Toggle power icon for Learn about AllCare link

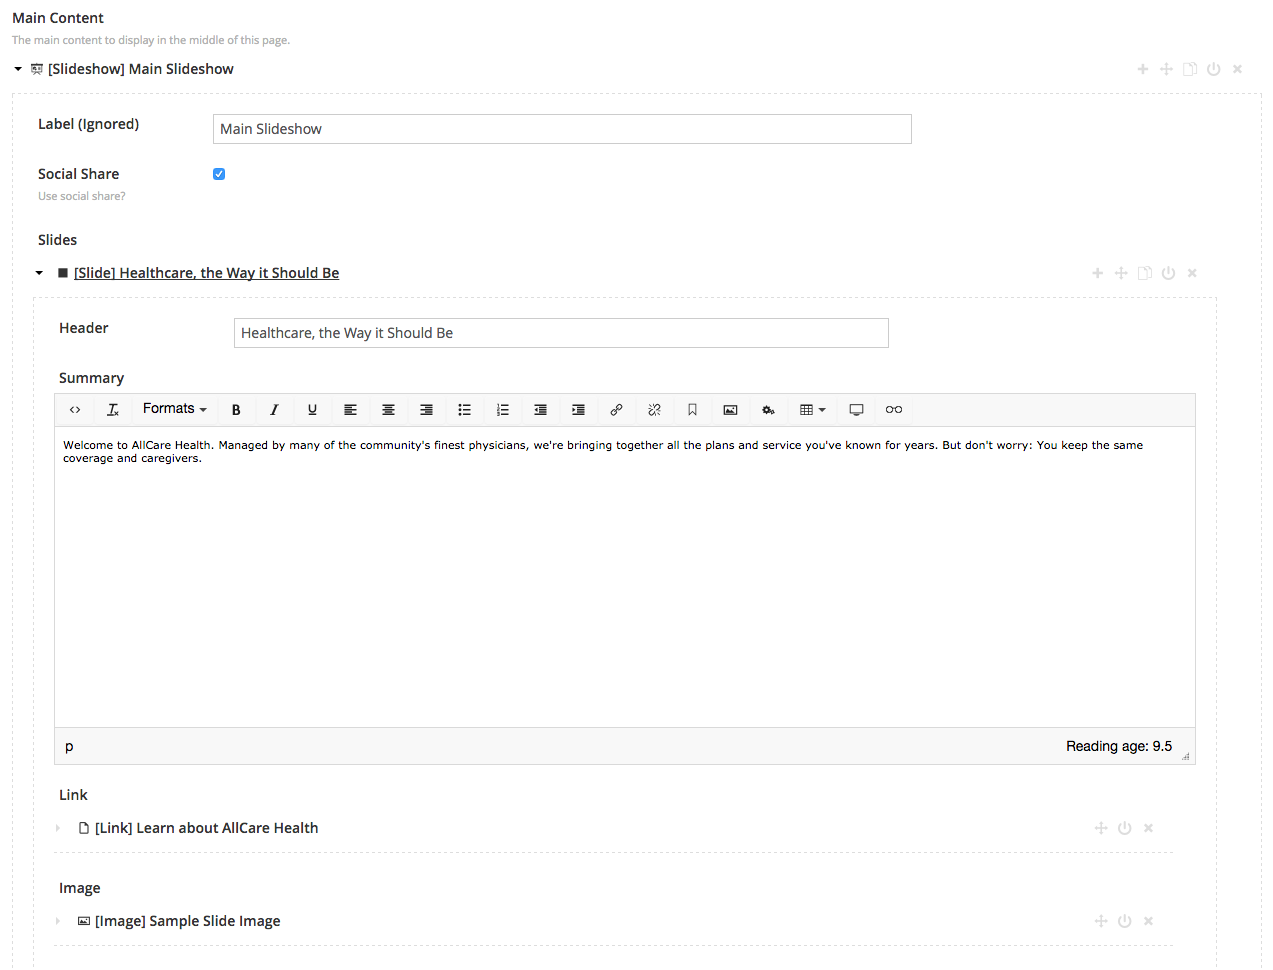(x=1124, y=828)
